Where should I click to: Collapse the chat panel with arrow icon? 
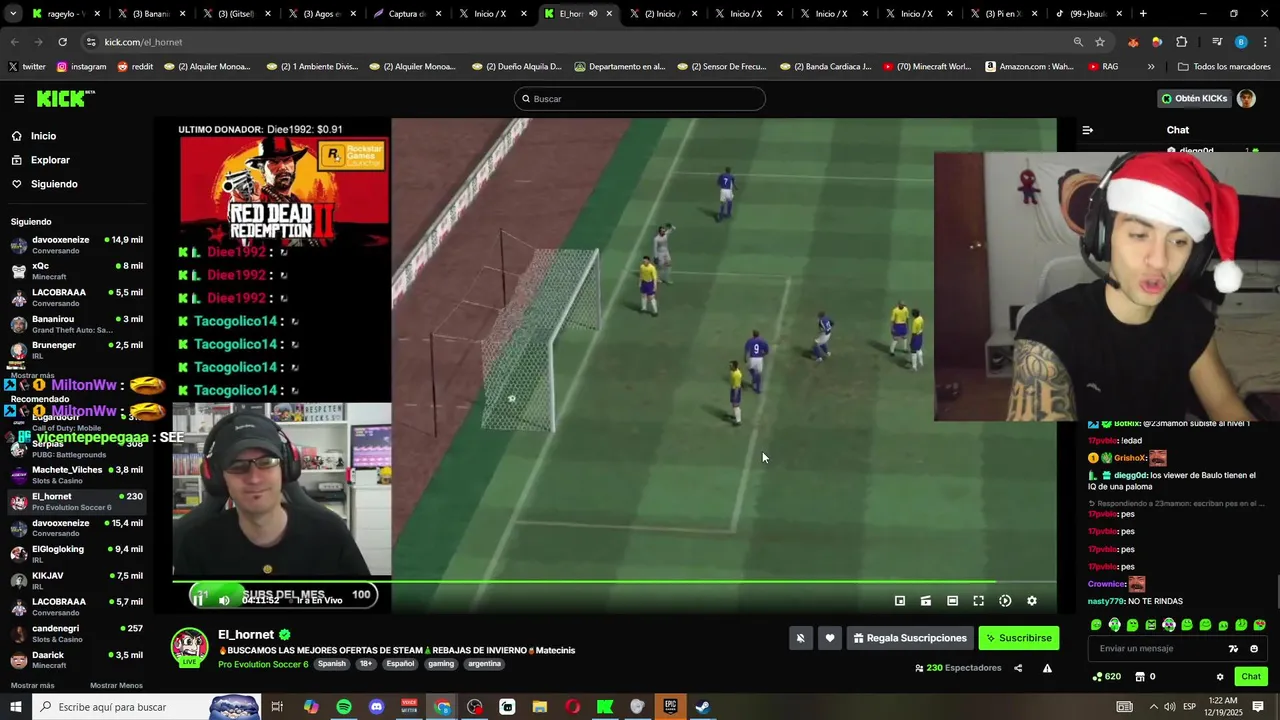(1088, 130)
